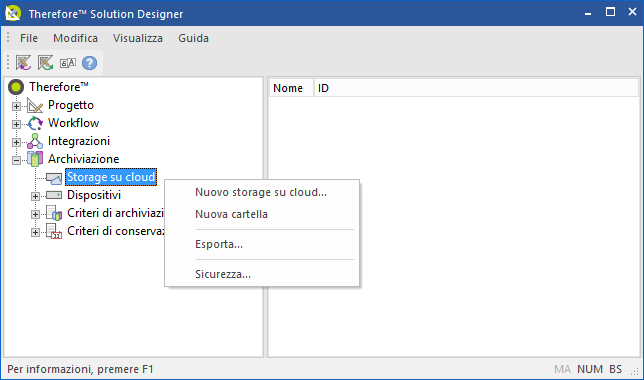Open the File menu
The height and width of the screenshot is (380, 644).
(29, 38)
